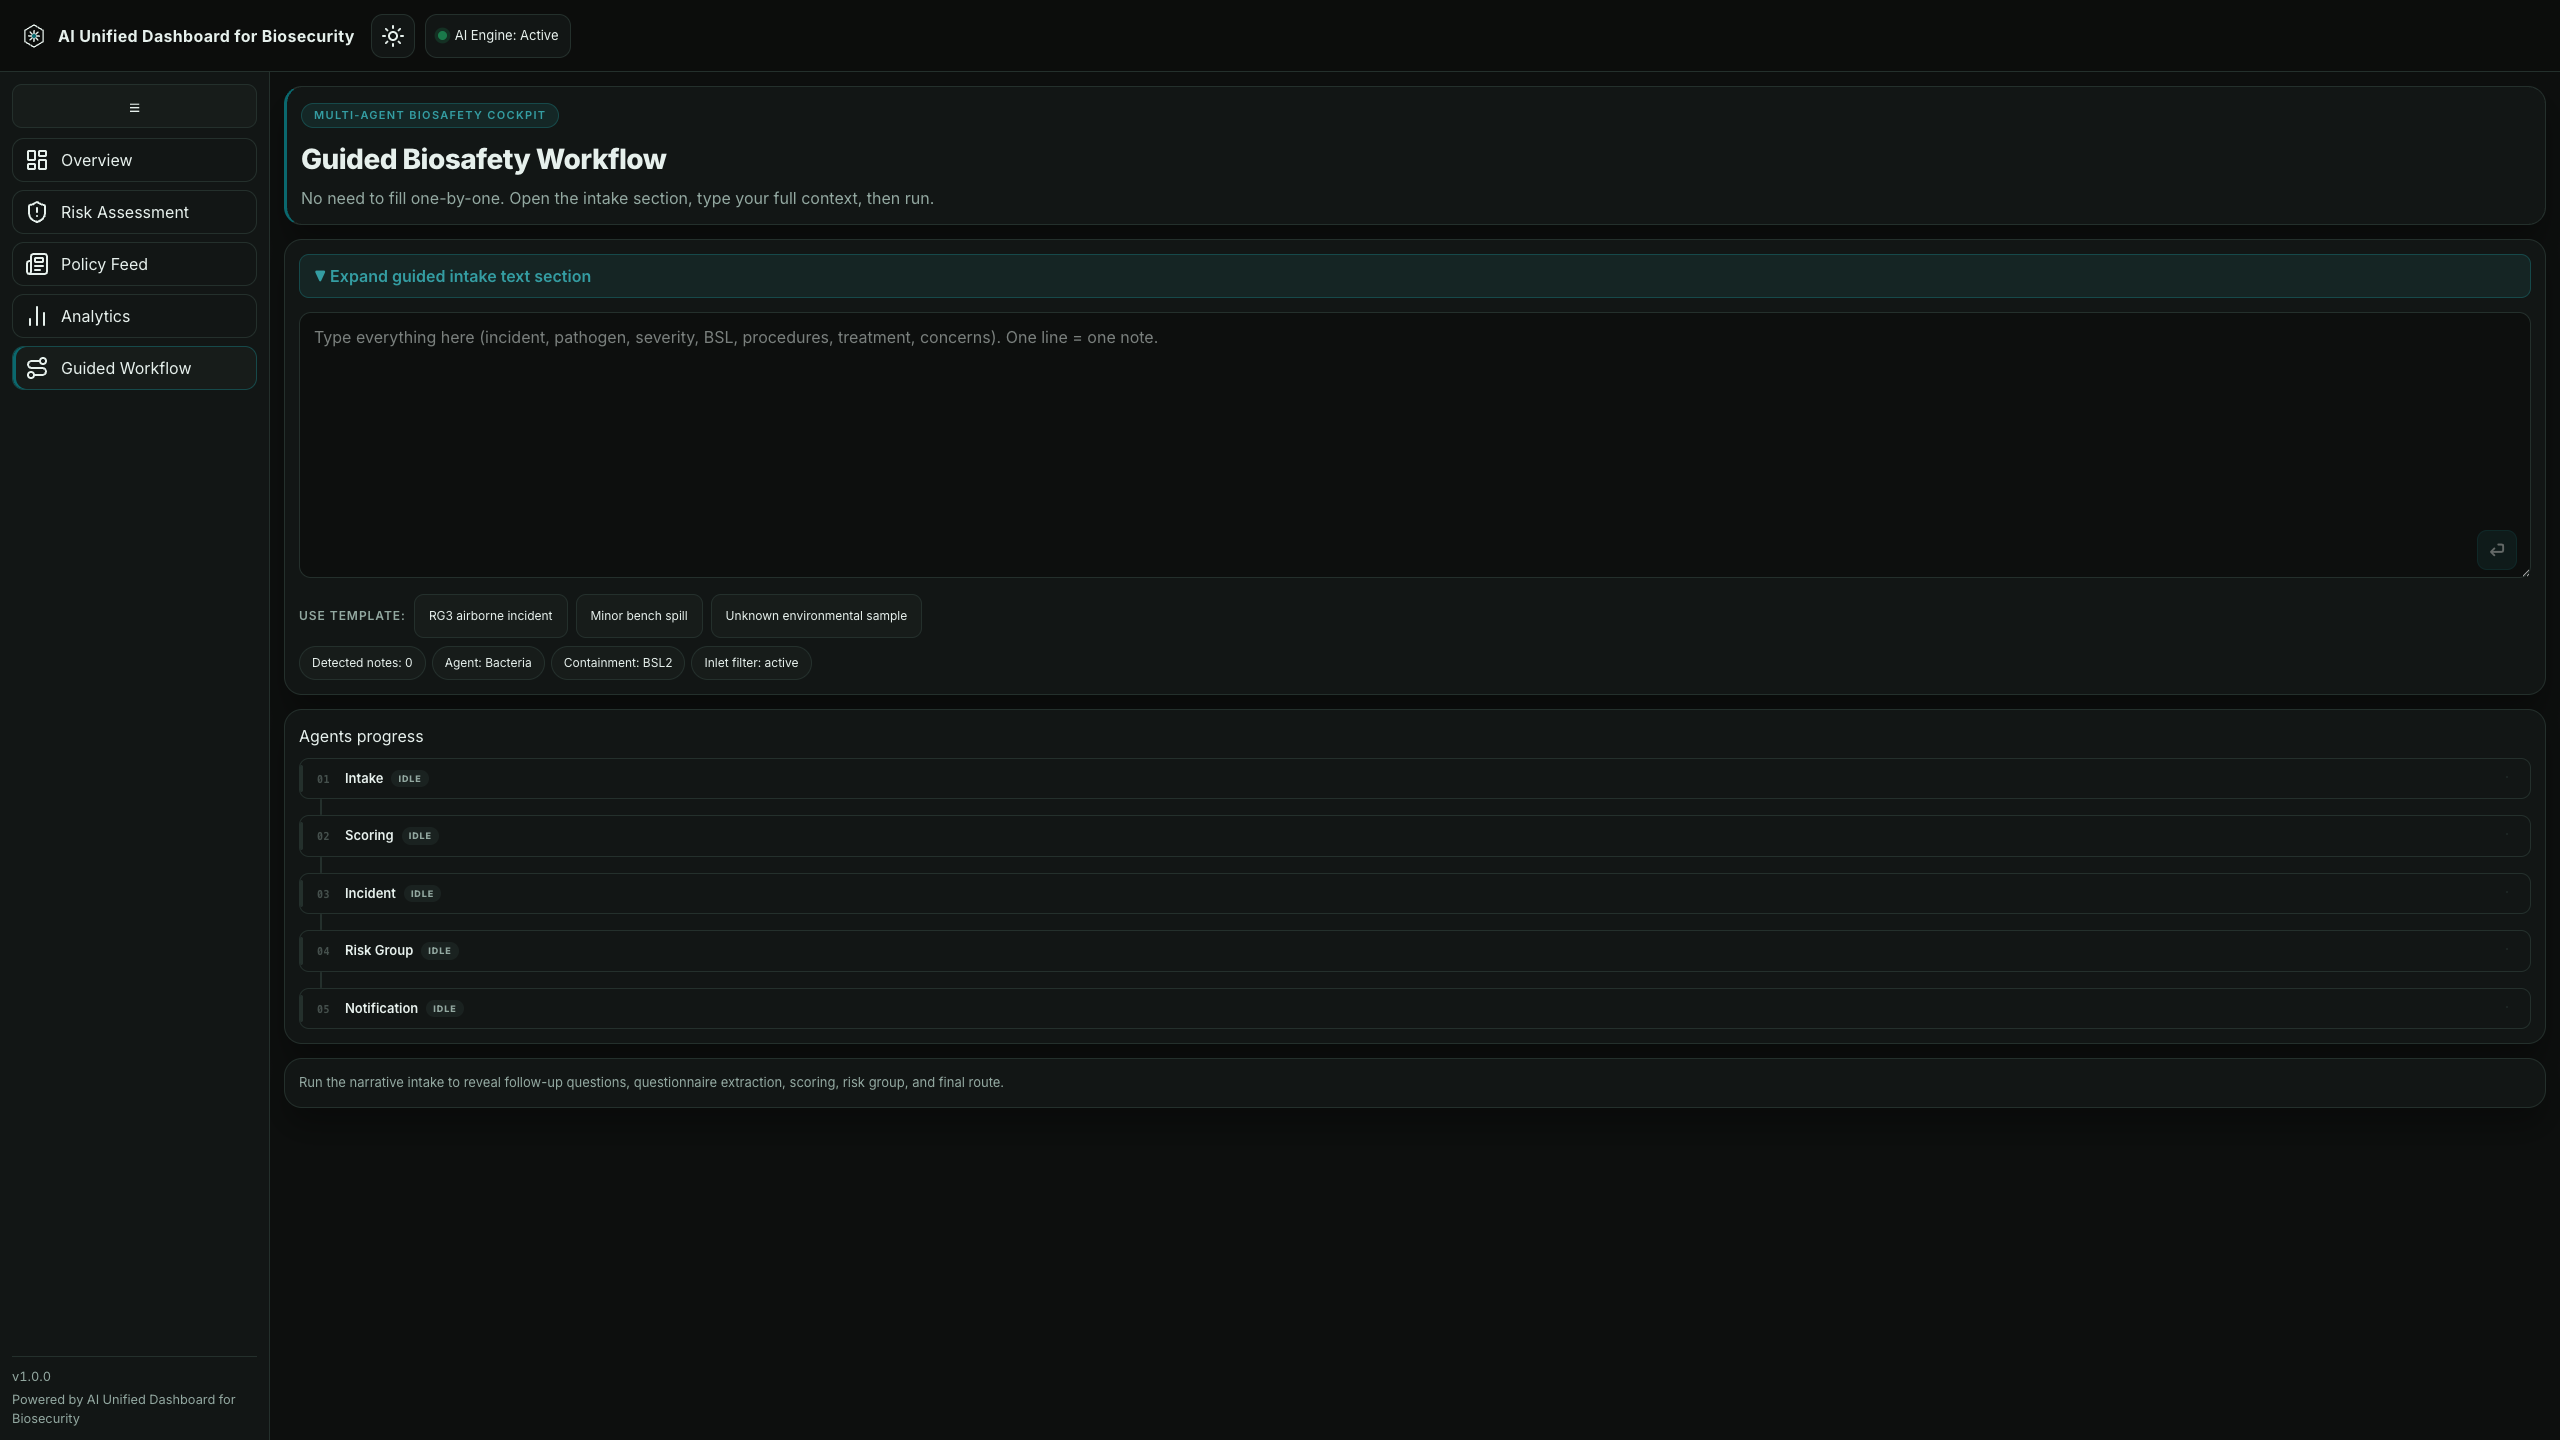2560x1440 pixels.
Task: Use the Unknown environmental sample template
Action: [x=816, y=616]
